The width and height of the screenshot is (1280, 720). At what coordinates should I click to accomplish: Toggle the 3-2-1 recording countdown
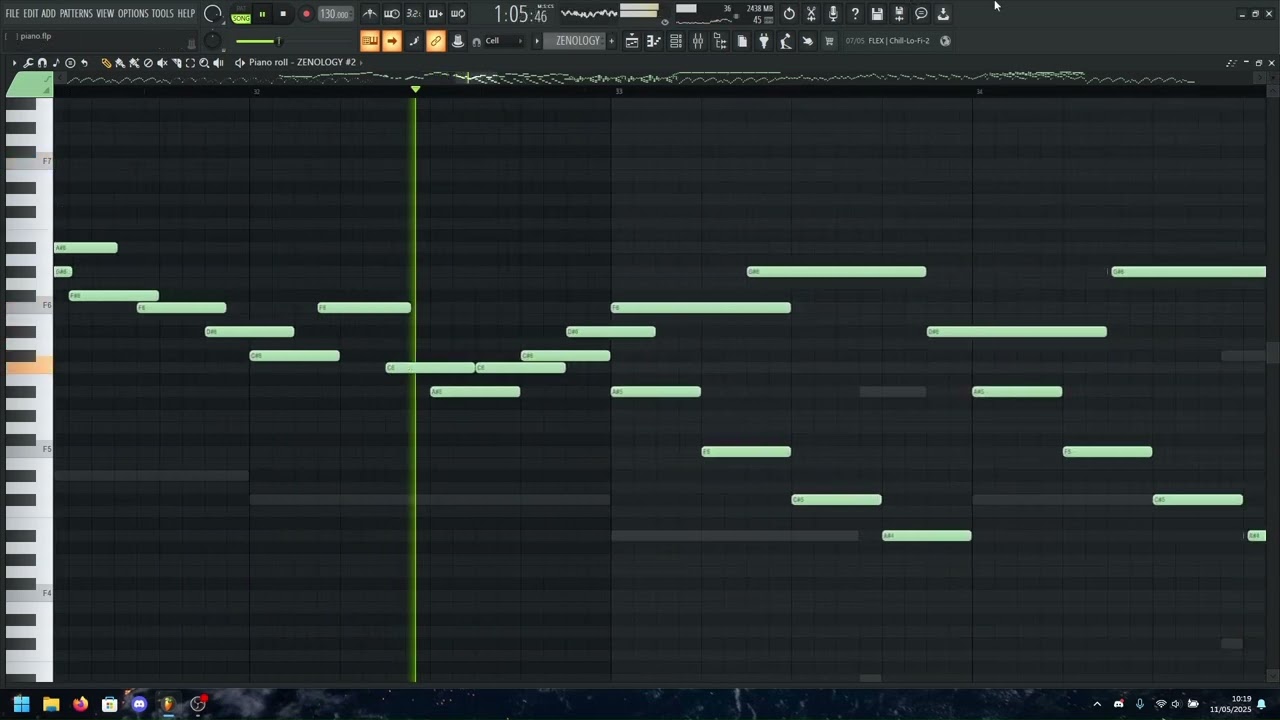[x=414, y=14]
